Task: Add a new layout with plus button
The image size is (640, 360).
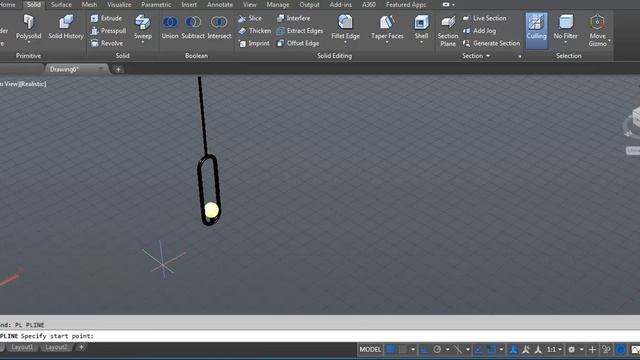Action: click(81, 347)
